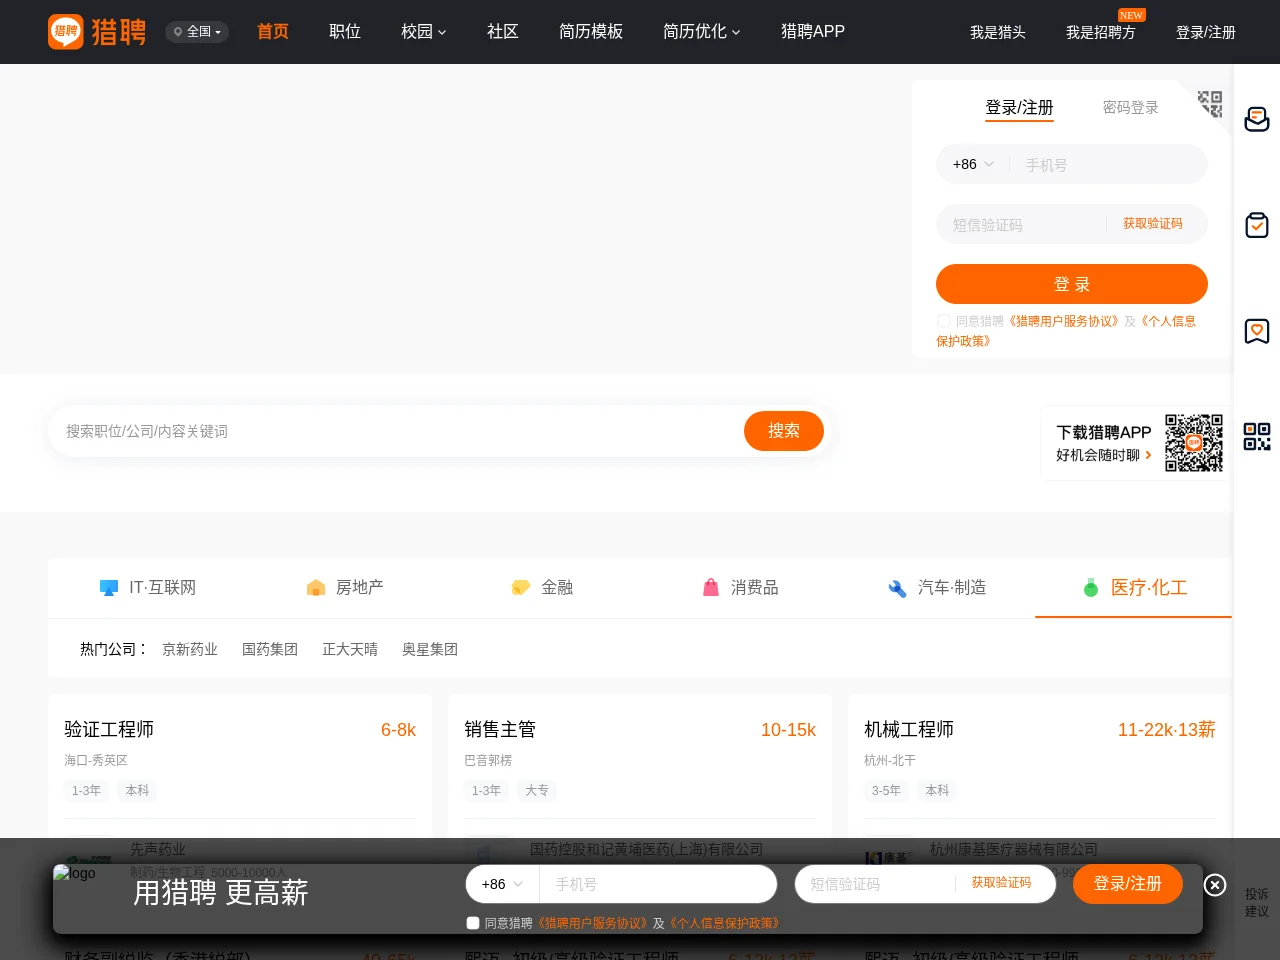Click the app download QR code image
Screen dimensions: 1280x960
1194,443
